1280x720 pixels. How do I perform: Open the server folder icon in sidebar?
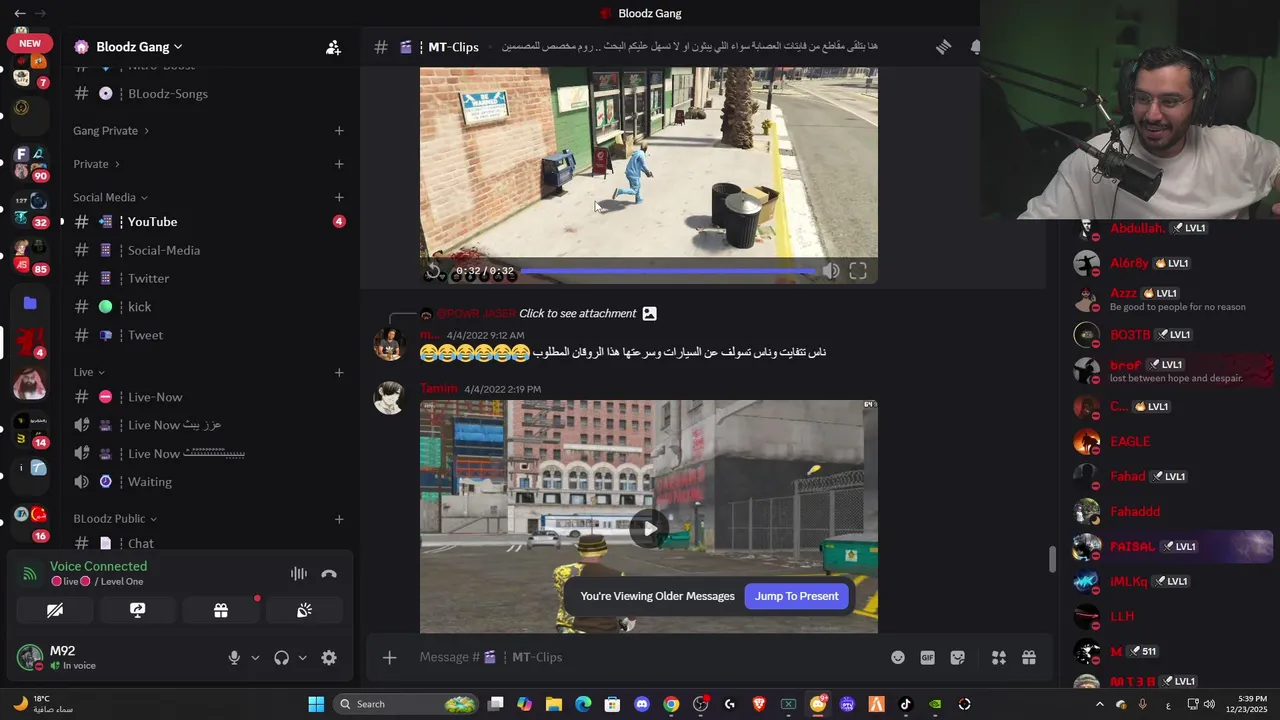(30, 303)
